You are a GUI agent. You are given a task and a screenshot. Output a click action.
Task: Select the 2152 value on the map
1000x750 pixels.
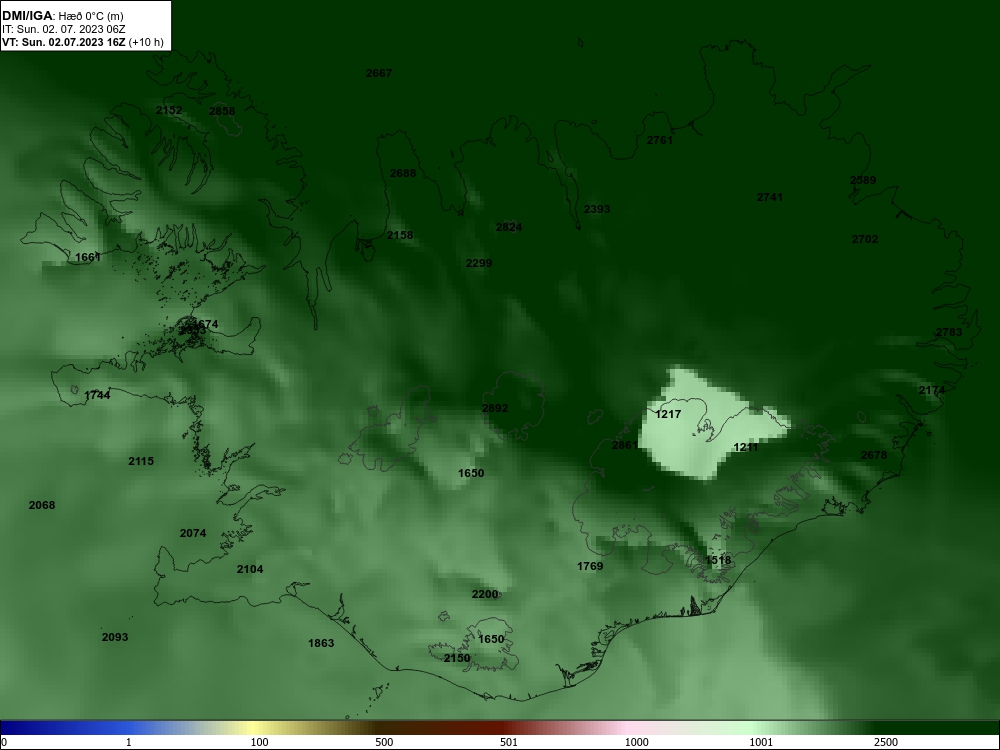[x=169, y=110]
